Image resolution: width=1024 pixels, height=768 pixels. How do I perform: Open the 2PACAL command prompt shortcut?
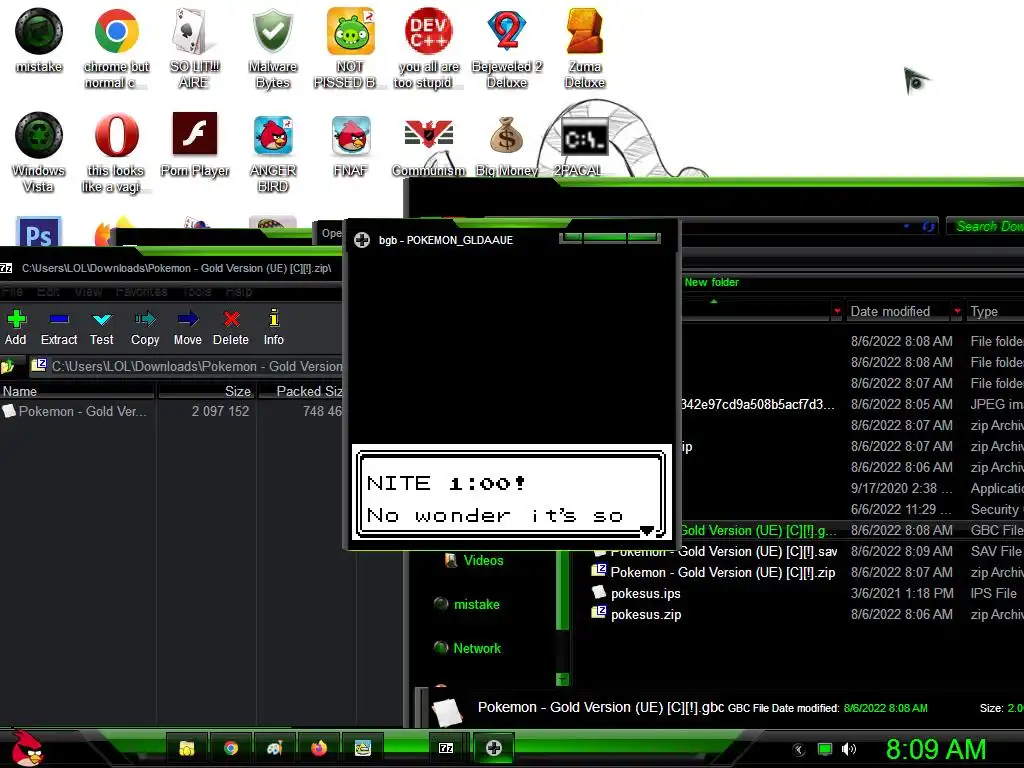coord(584,145)
